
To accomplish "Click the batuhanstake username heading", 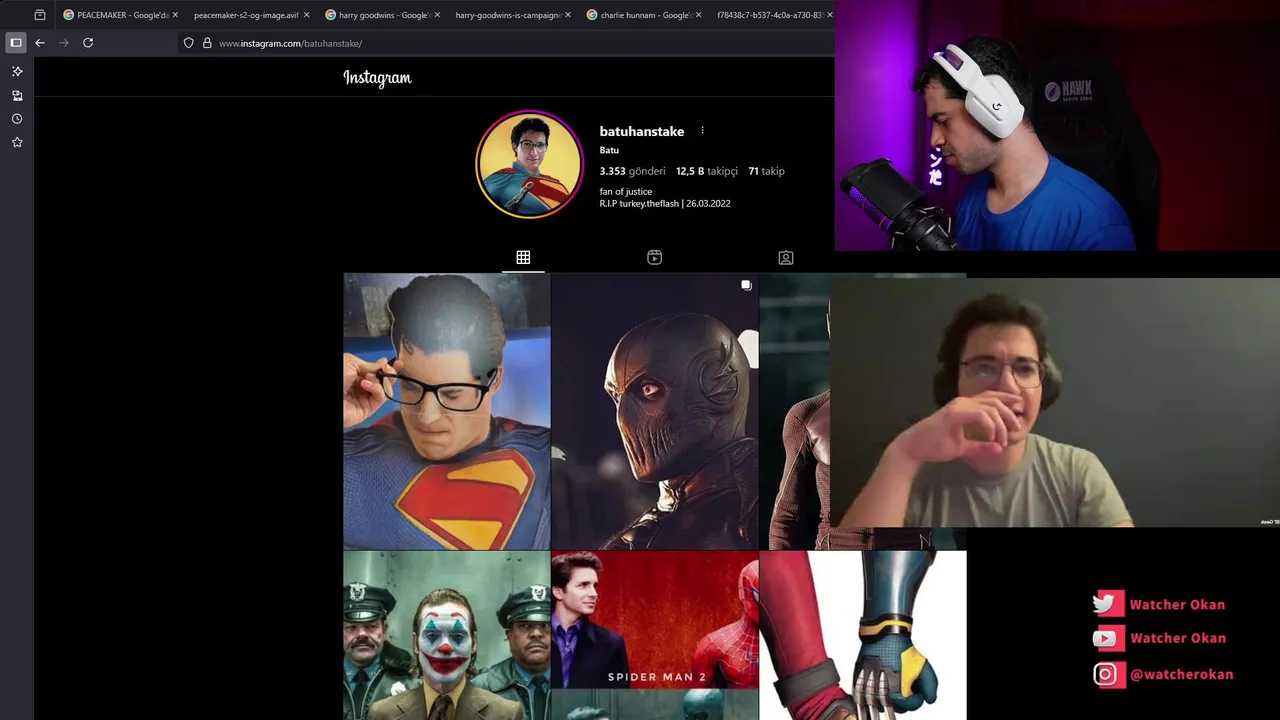I will click(x=642, y=131).
